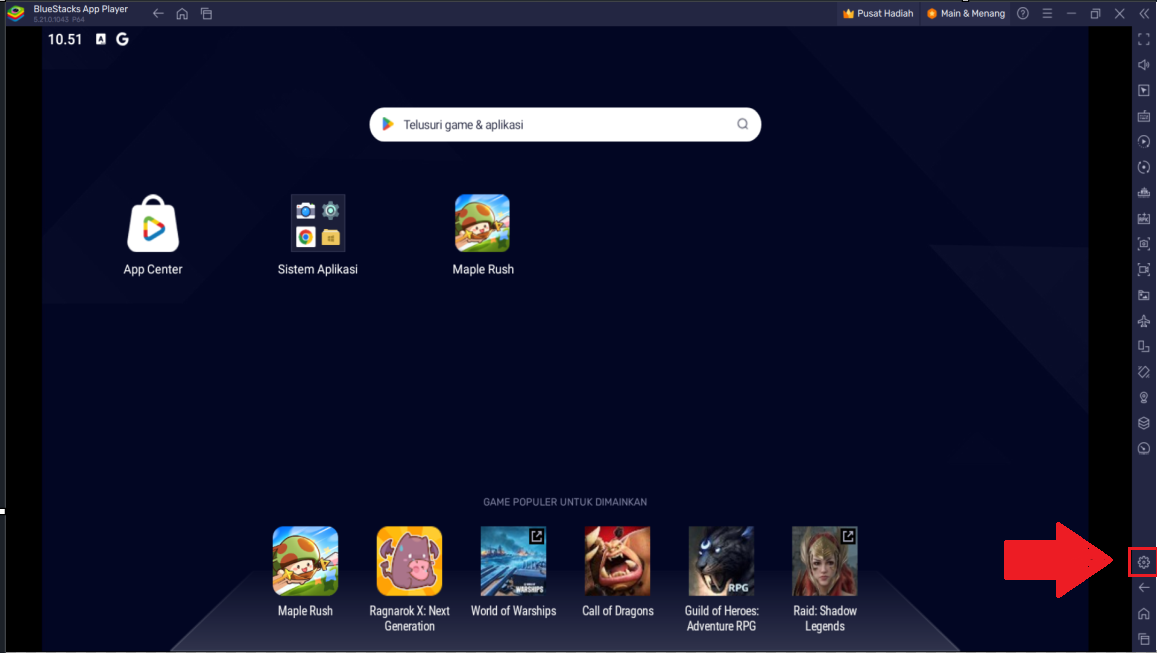Viewport: 1157px width, 653px height.
Task: Click the rotate screen sidebar icon
Action: coord(1143,346)
